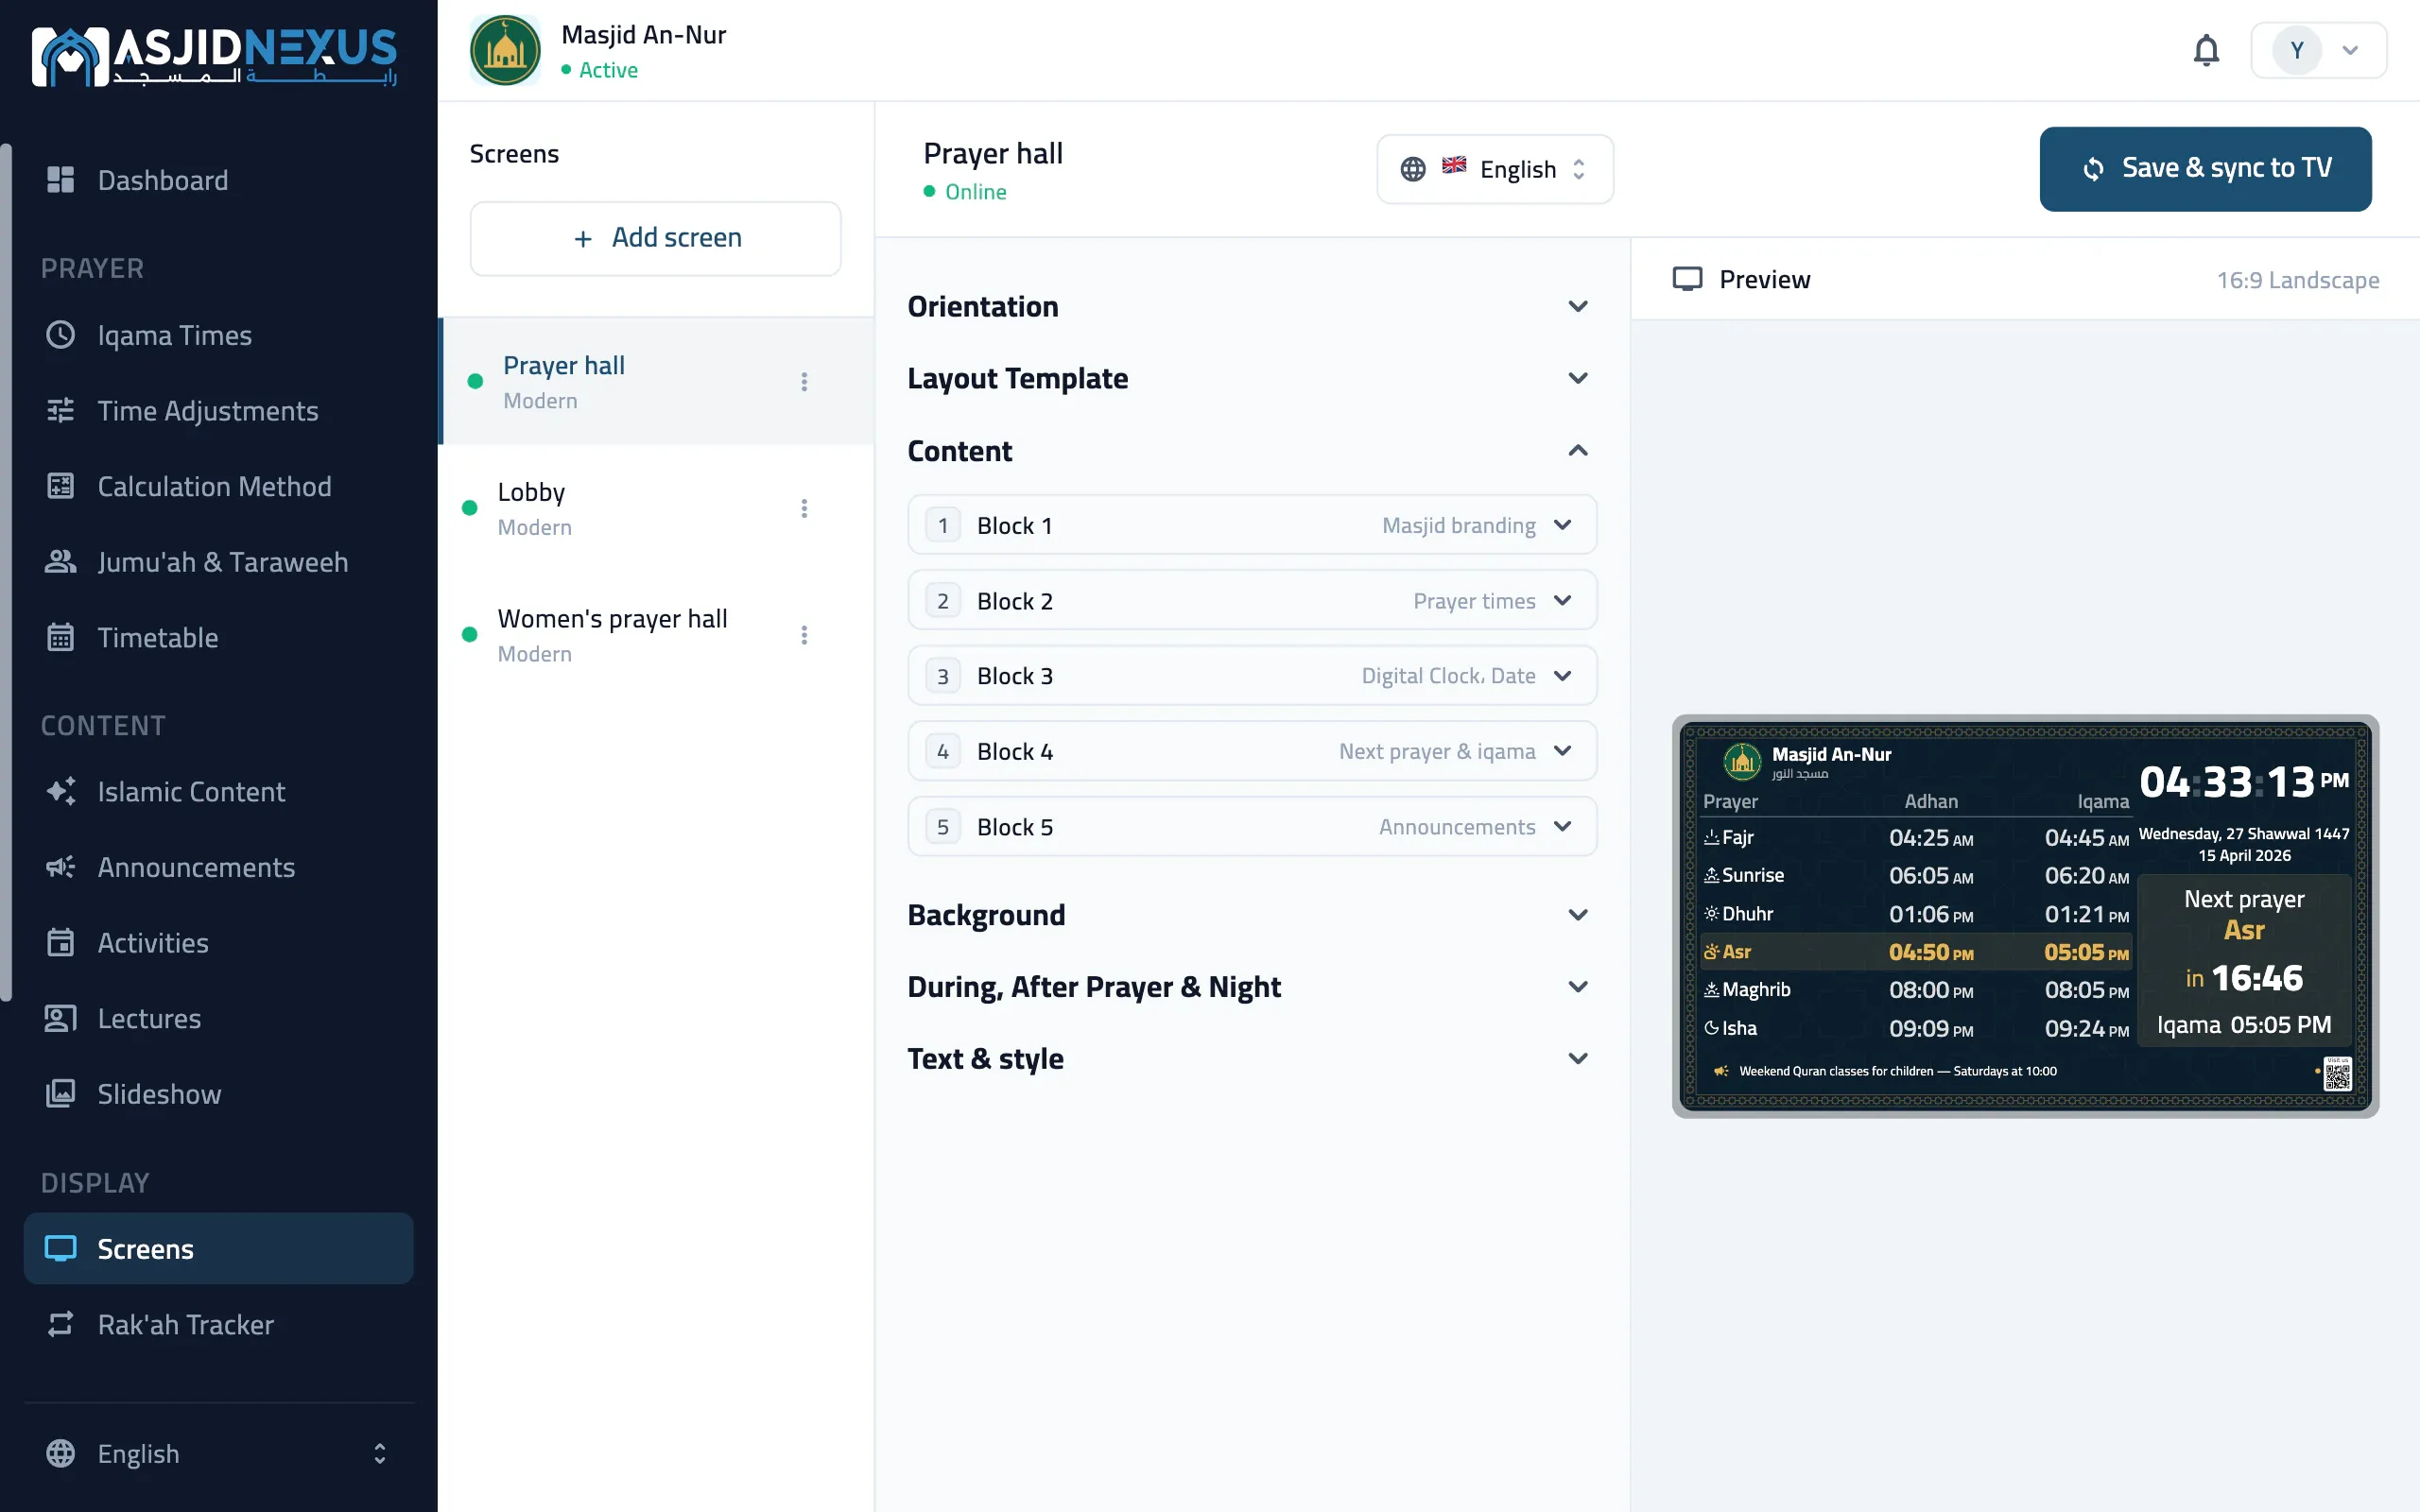Open the user Y account dropdown
The width and height of the screenshot is (2420, 1512).
pos(2318,50)
